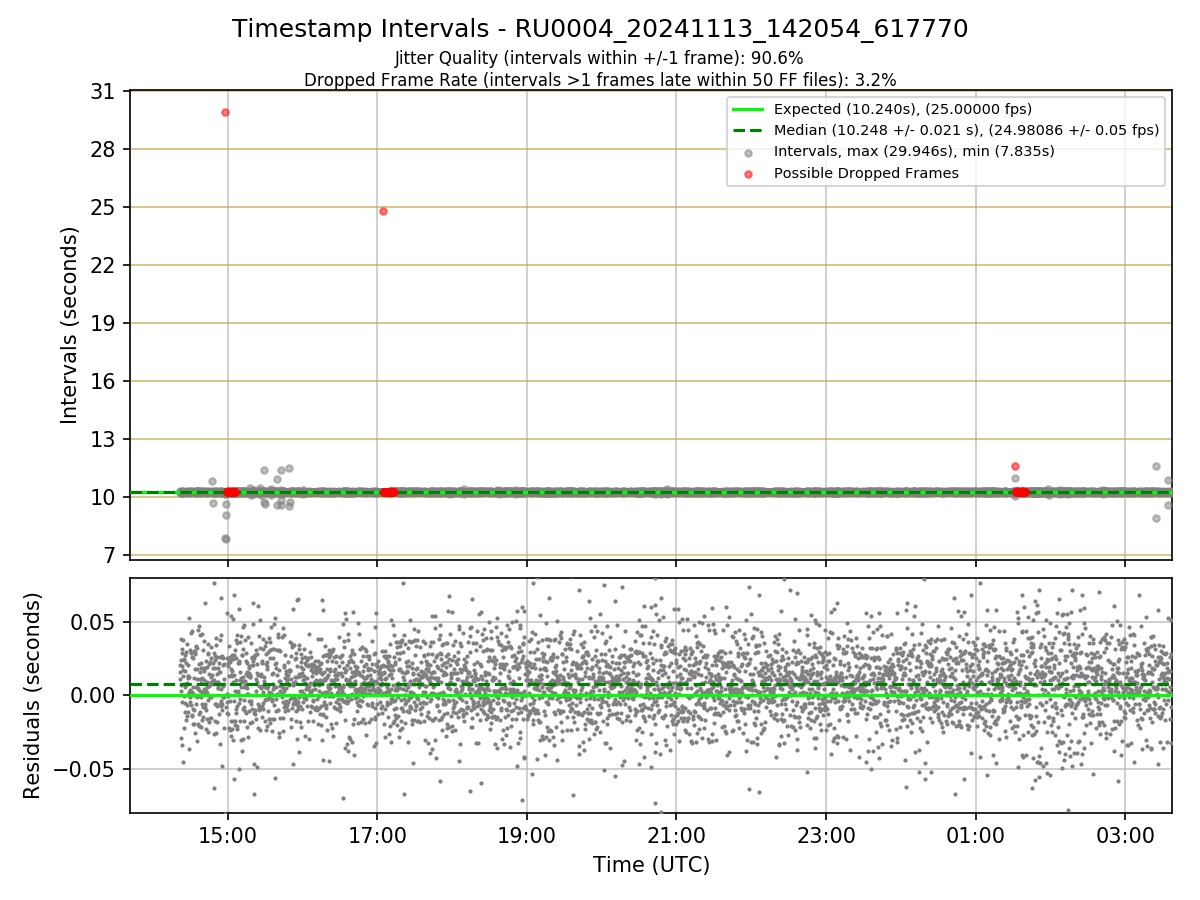Click the red dropped-frame point near 25 seconds
Screen dimensions: 1200x900
tap(383, 211)
